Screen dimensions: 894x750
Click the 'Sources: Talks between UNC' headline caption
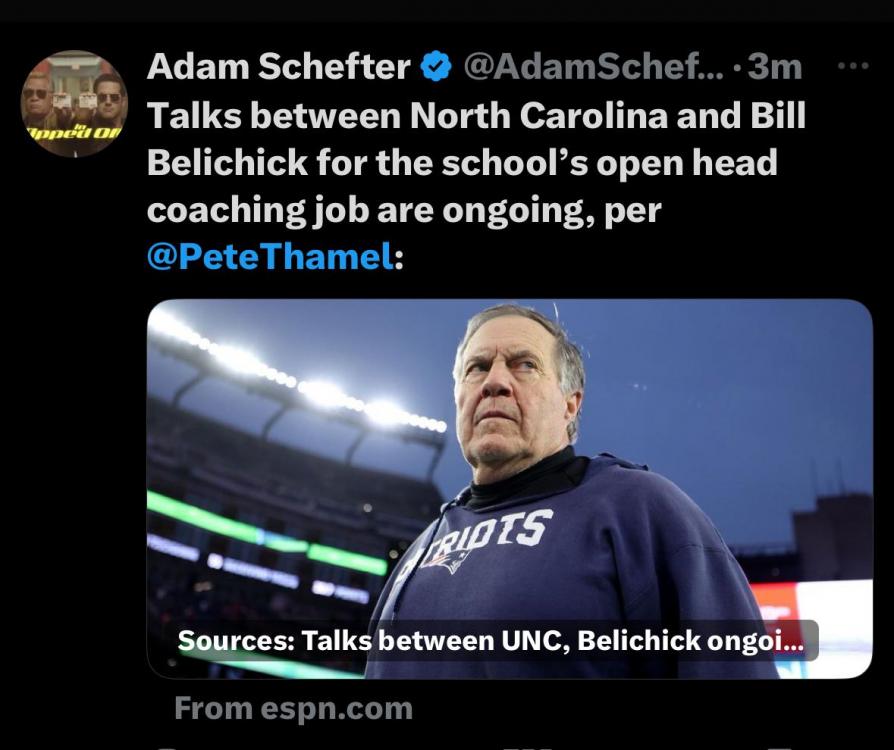pyautogui.click(x=490, y=641)
